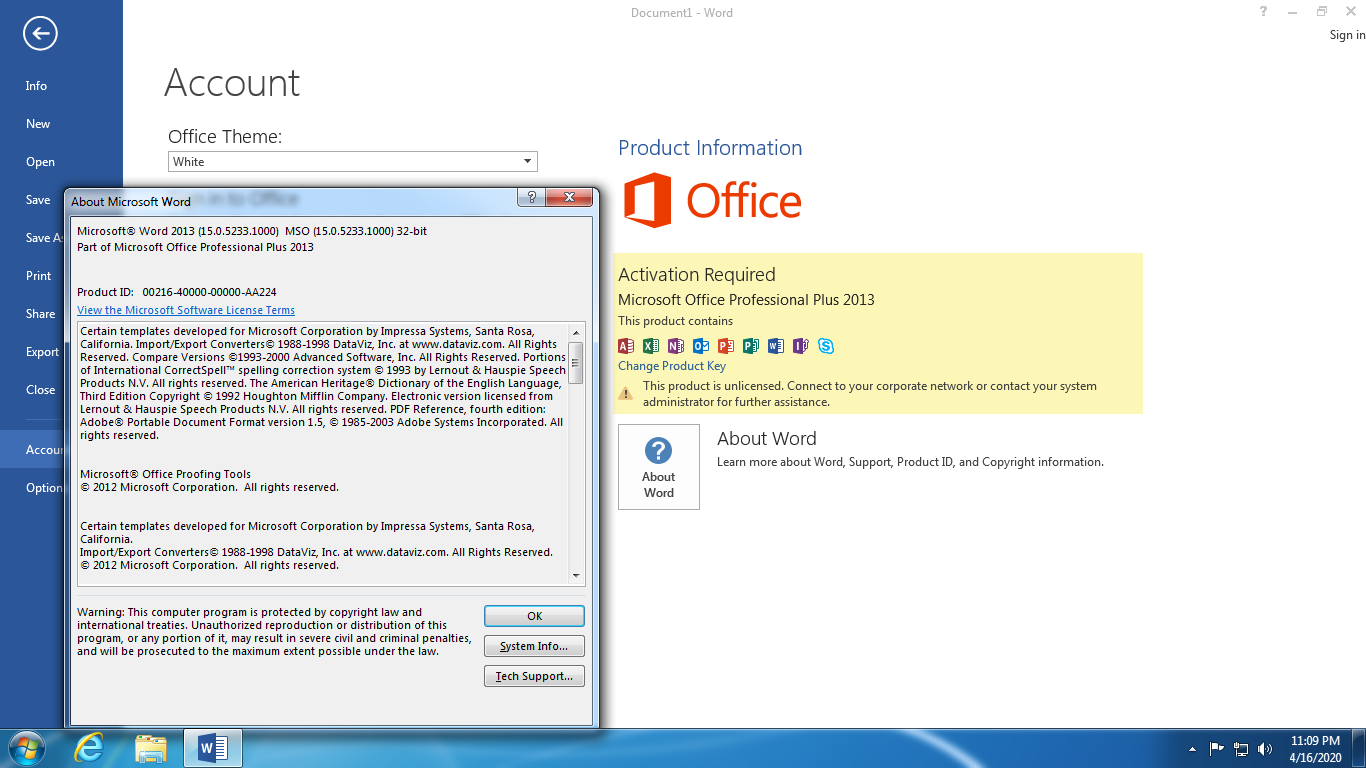Click the Excel app icon
The height and width of the screenshot is (768, 1366).
[x=651, y=346]
